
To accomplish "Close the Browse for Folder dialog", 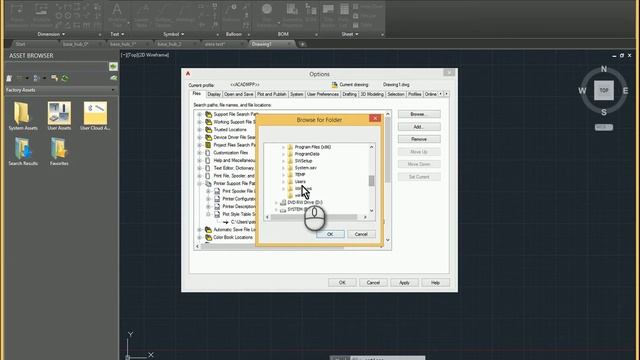I will point(375,118).
